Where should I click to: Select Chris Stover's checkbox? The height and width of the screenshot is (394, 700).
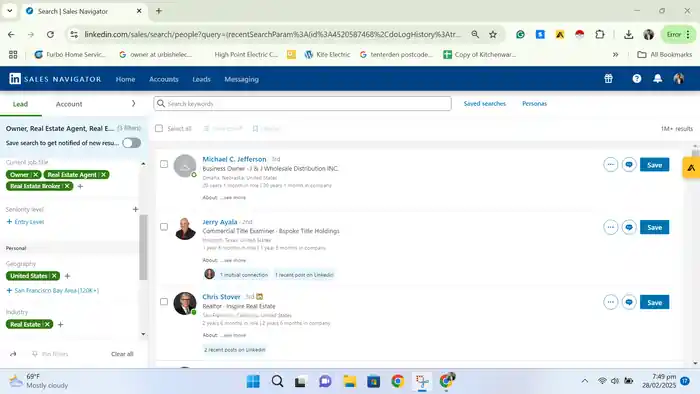164,302
